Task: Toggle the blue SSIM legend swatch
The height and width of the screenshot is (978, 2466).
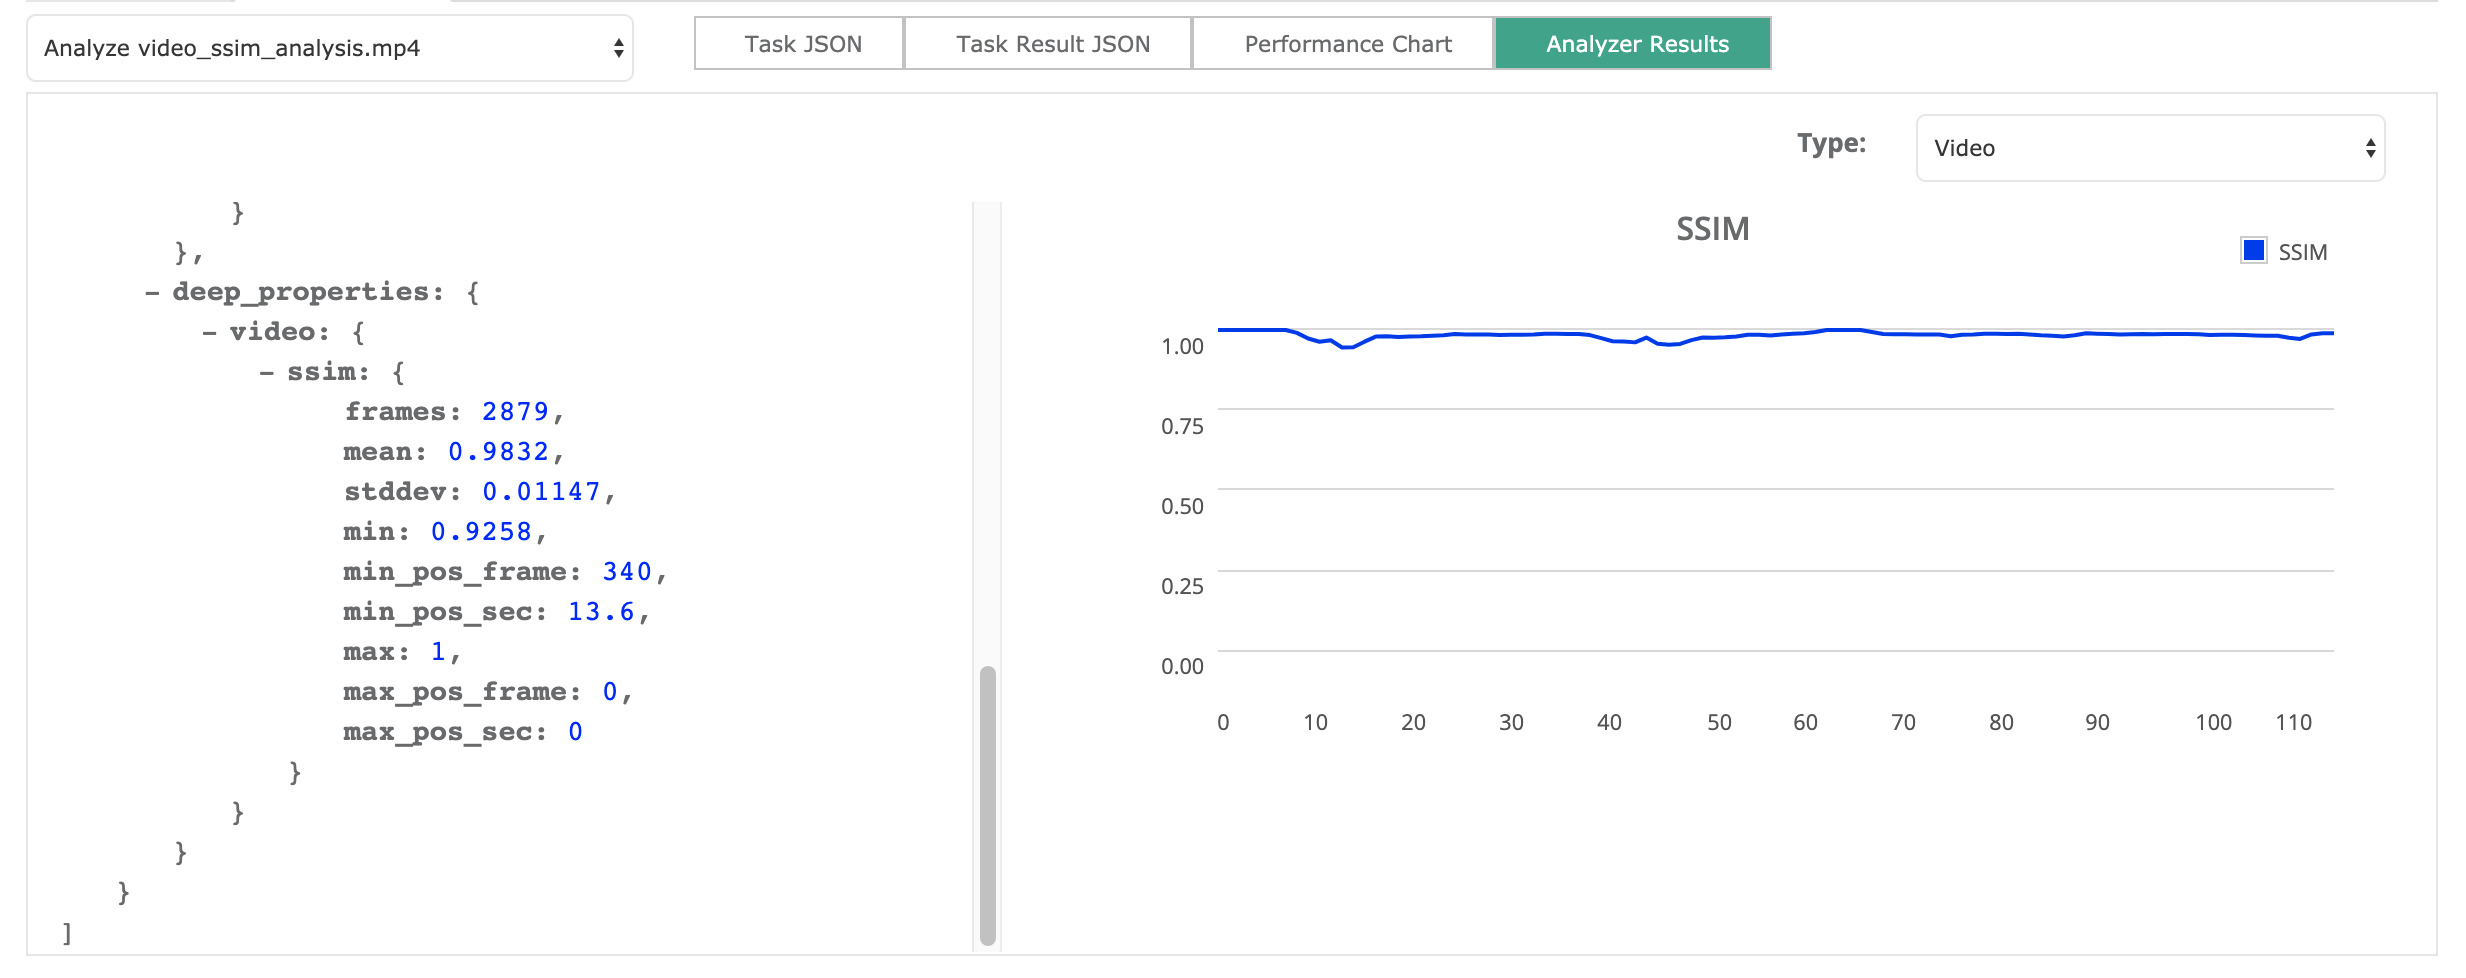Action: click(x=2254, y=250)
